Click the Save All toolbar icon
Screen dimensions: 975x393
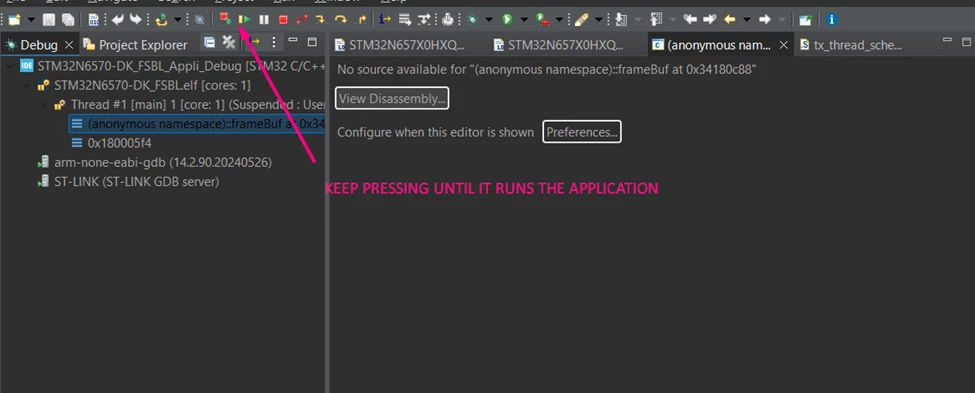point(67,20)
